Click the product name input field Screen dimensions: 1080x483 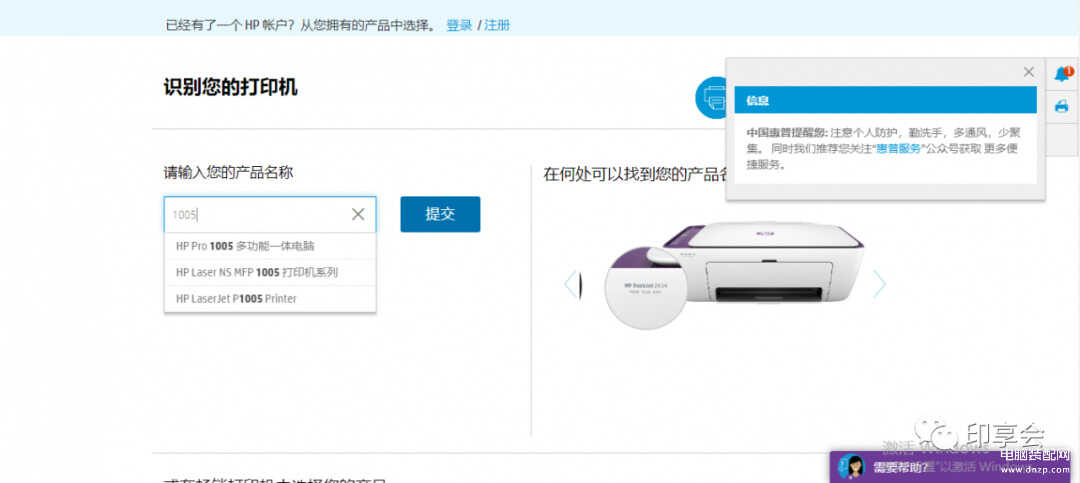pos(270,214)
